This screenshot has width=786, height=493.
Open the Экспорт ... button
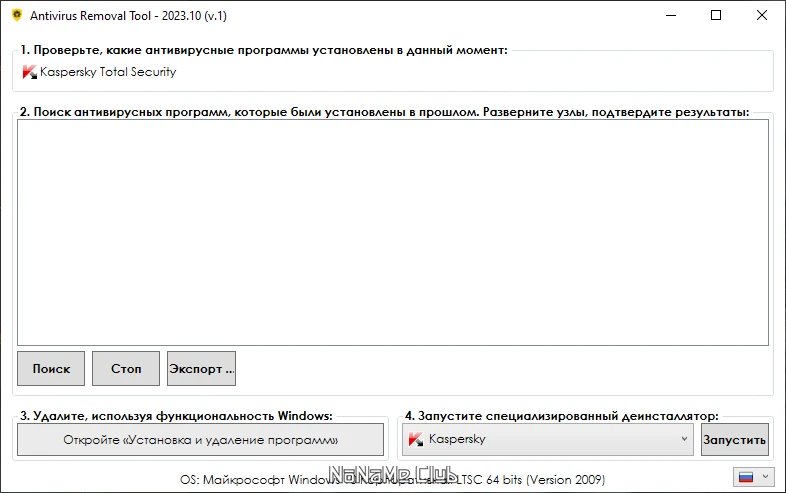(201, 369)
